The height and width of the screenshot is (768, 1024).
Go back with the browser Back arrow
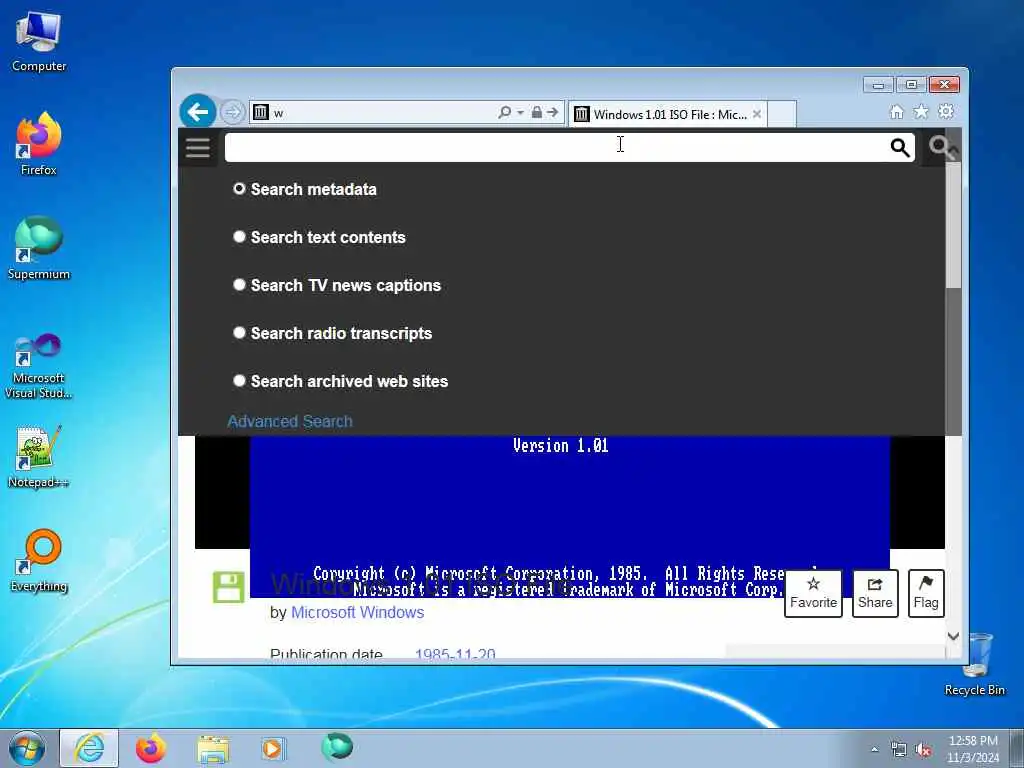click(198, 112)
